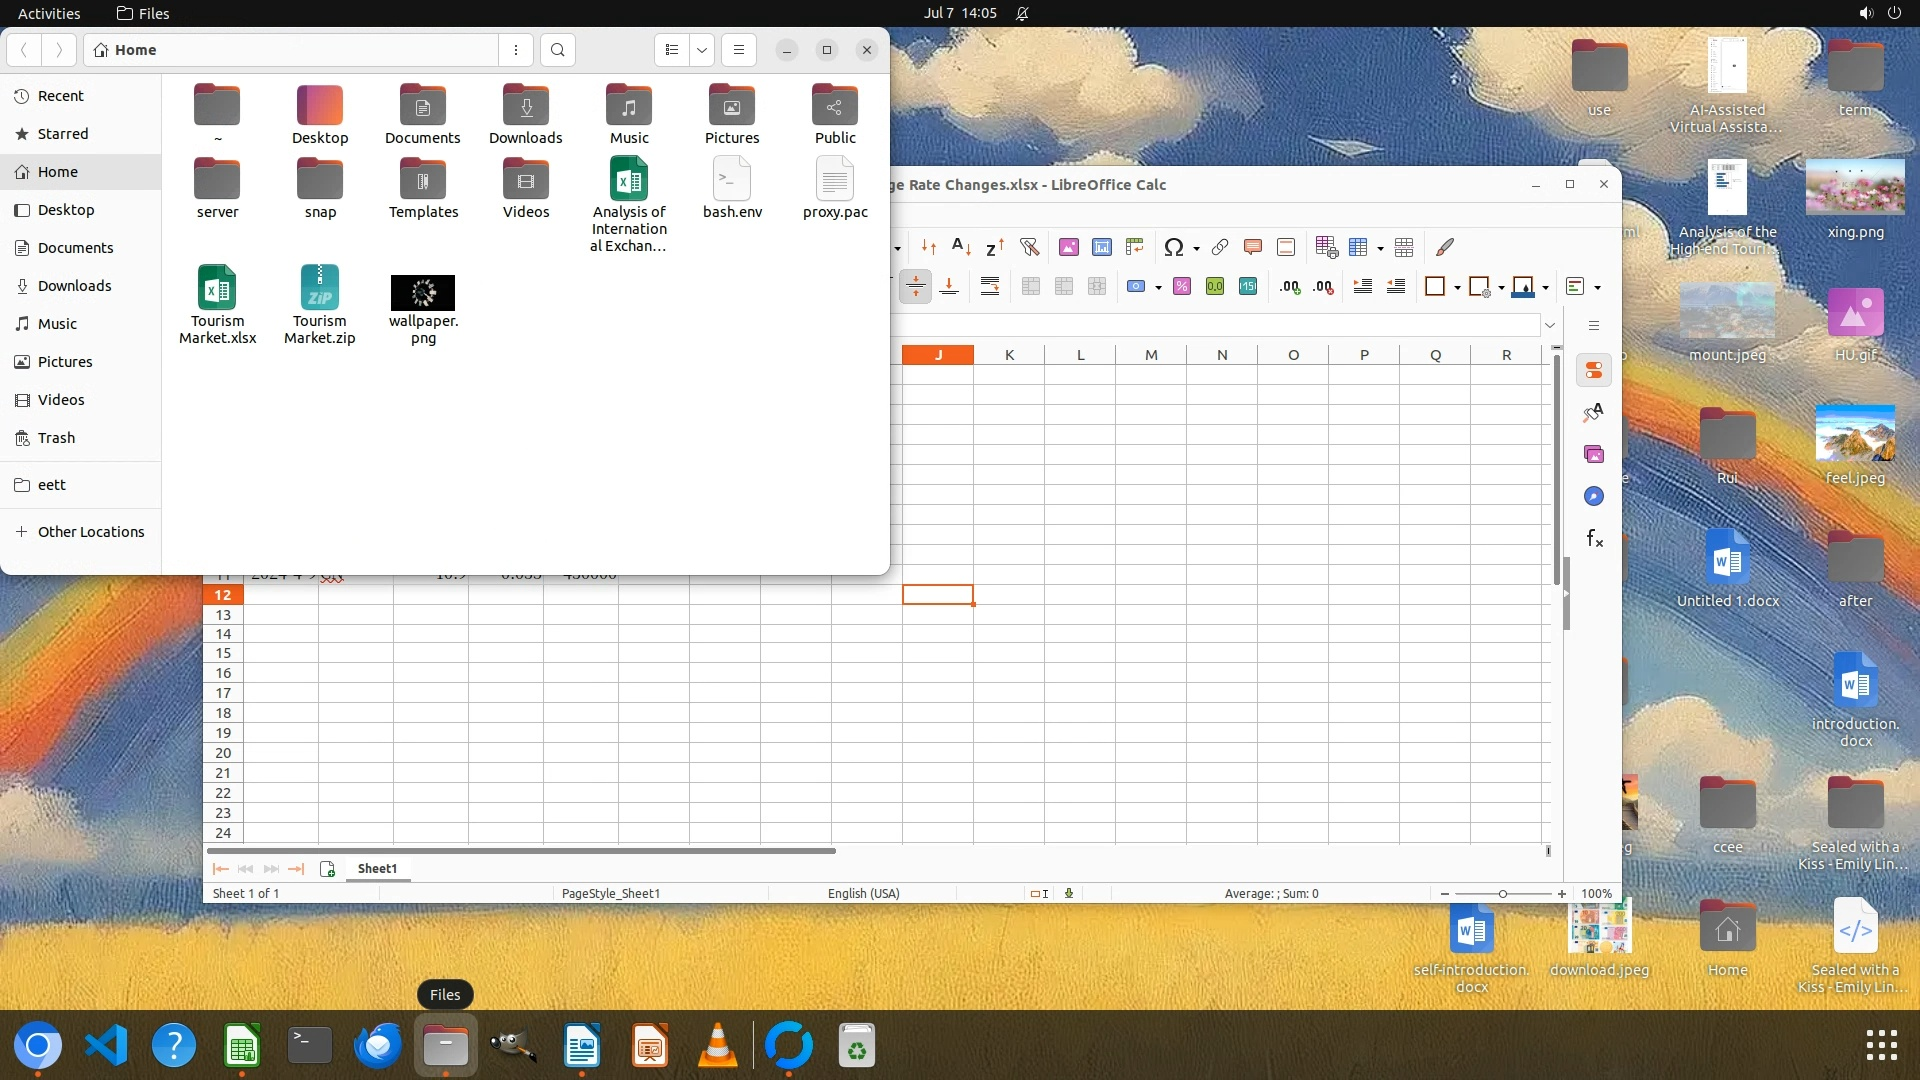Toggle list view in Files
1920x1080 pixels.
pyautogui.click(x=672, y=50)
